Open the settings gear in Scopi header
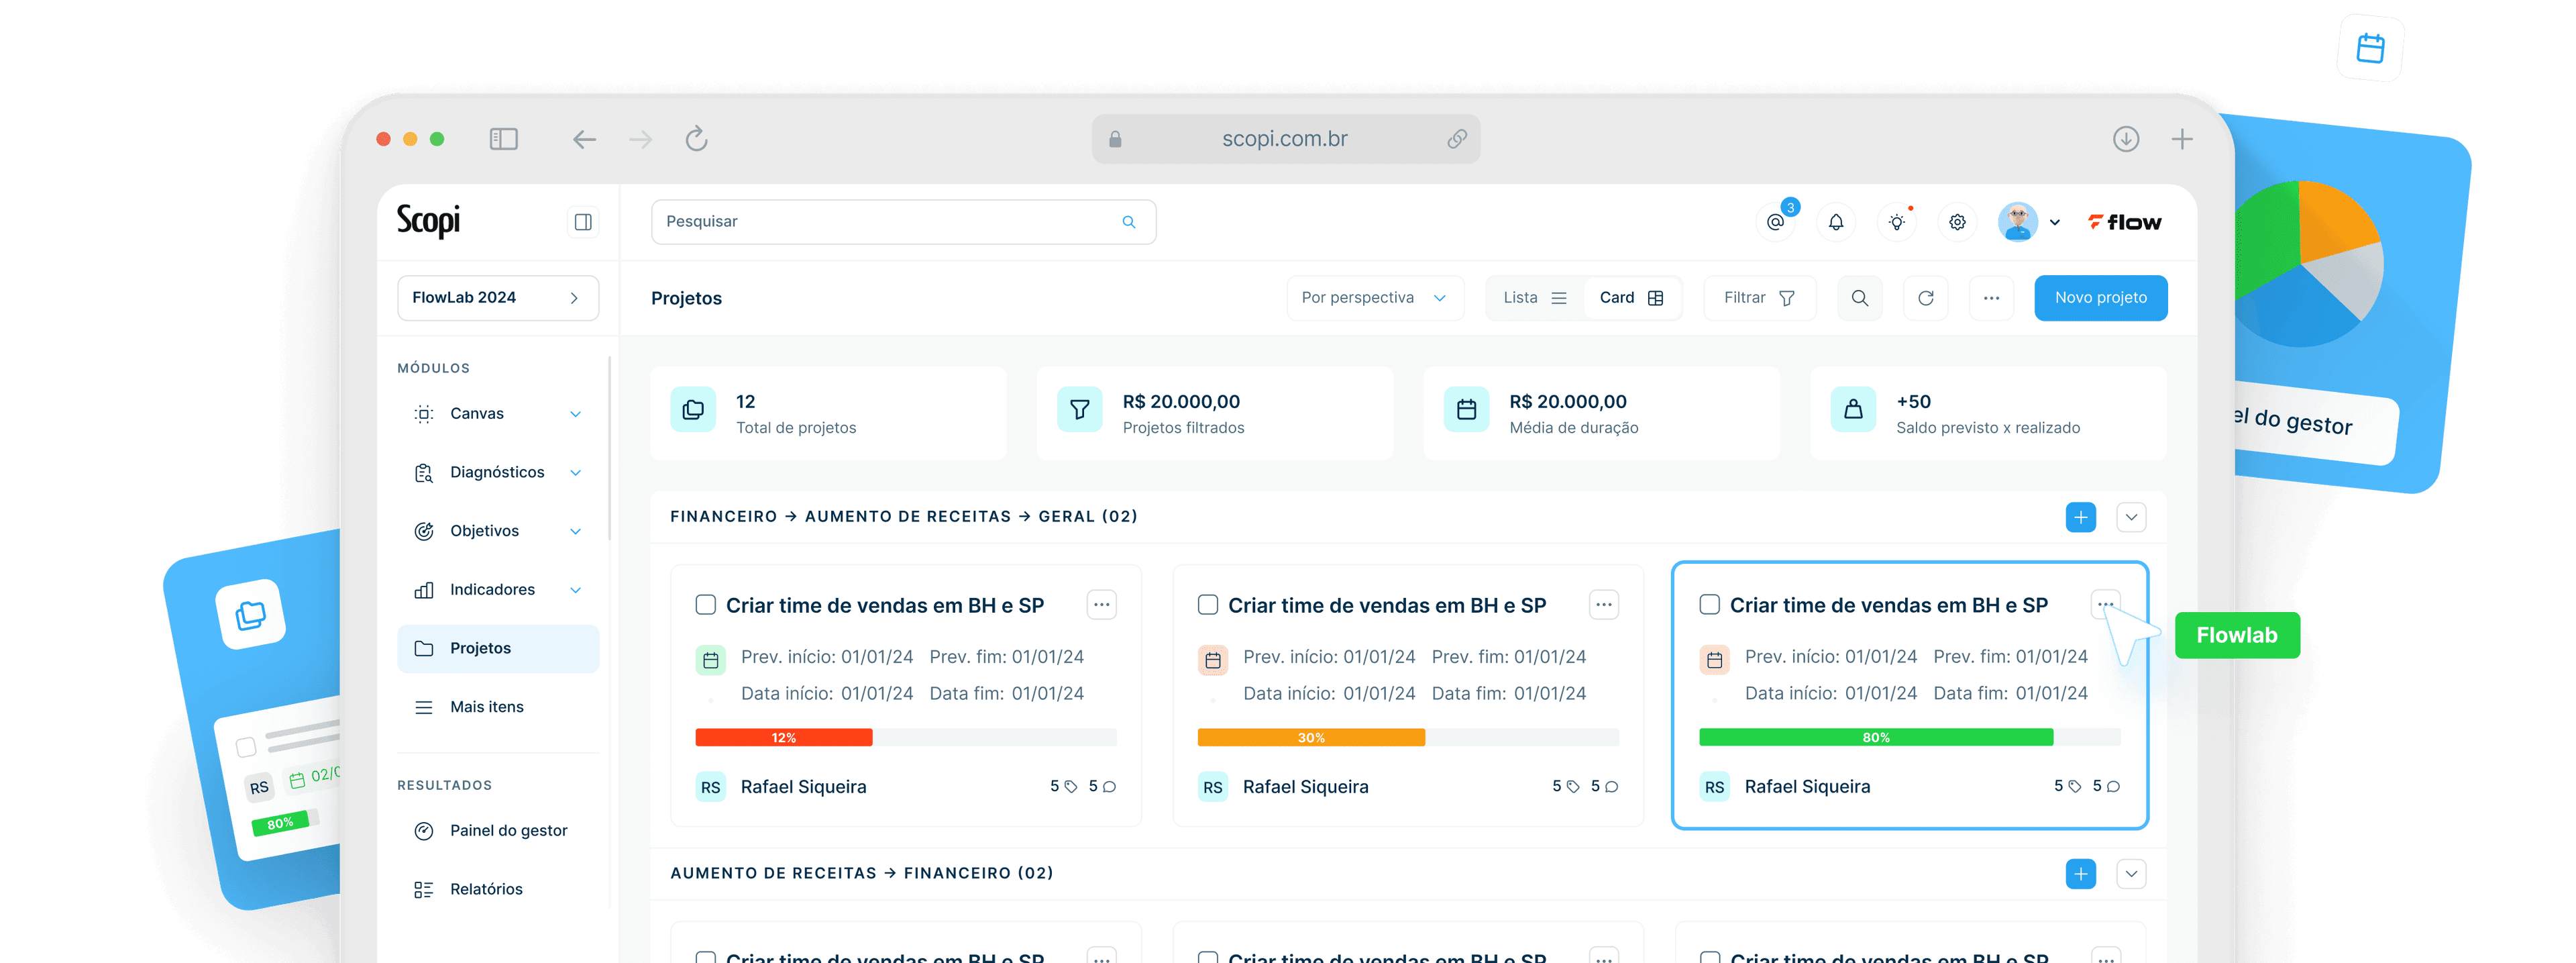 coord(1957,222)
